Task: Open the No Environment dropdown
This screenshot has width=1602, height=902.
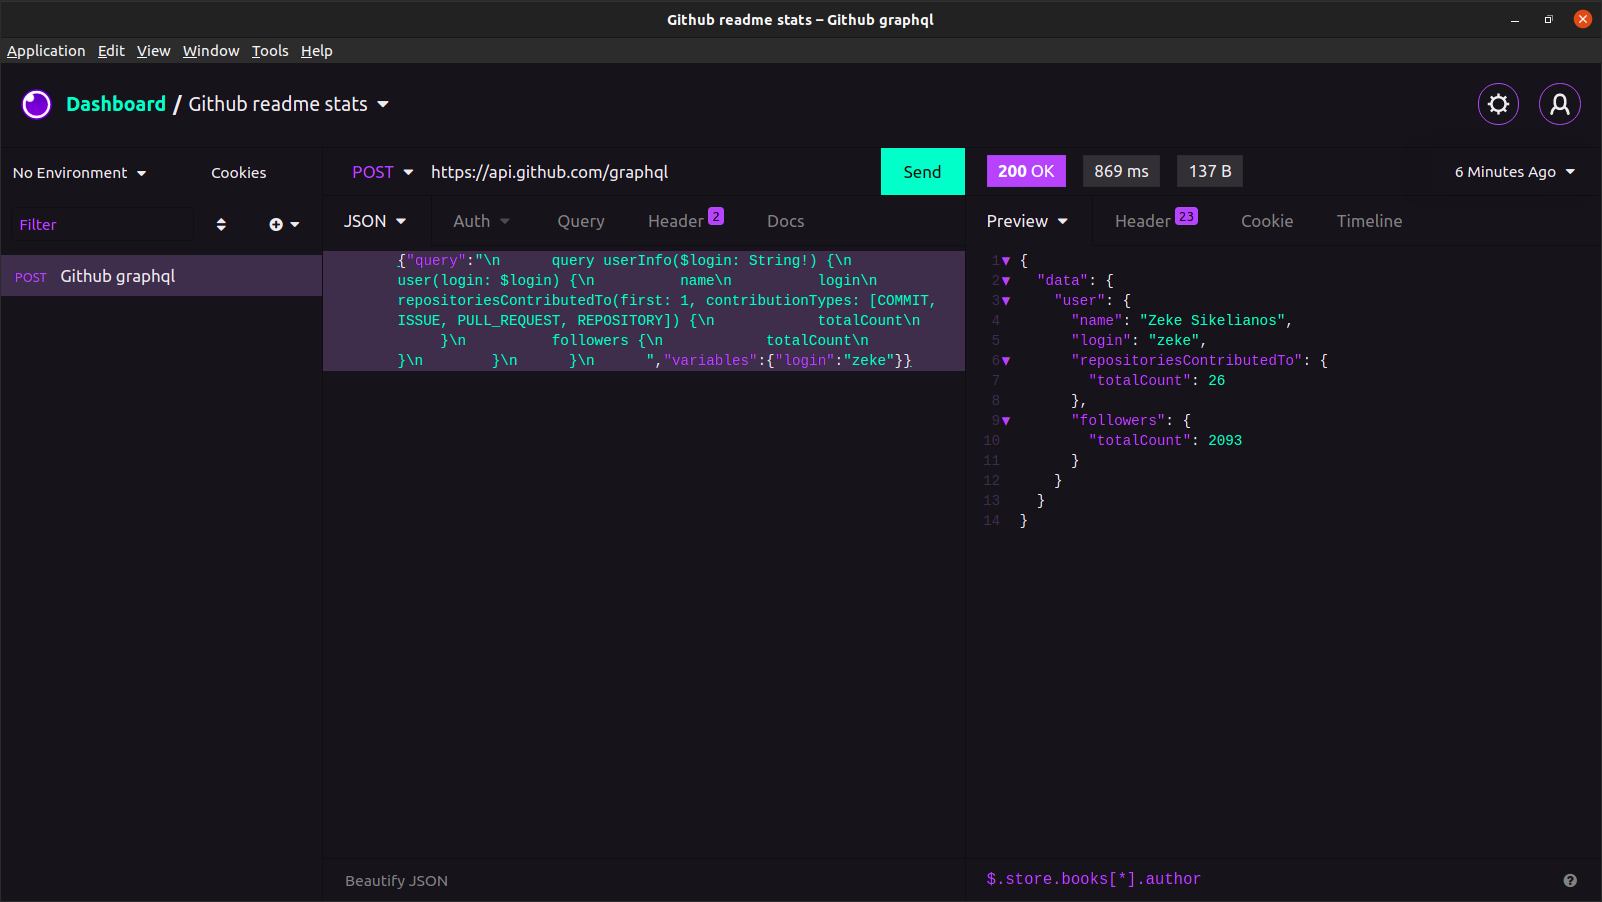Action: click(x=79, y=172)
